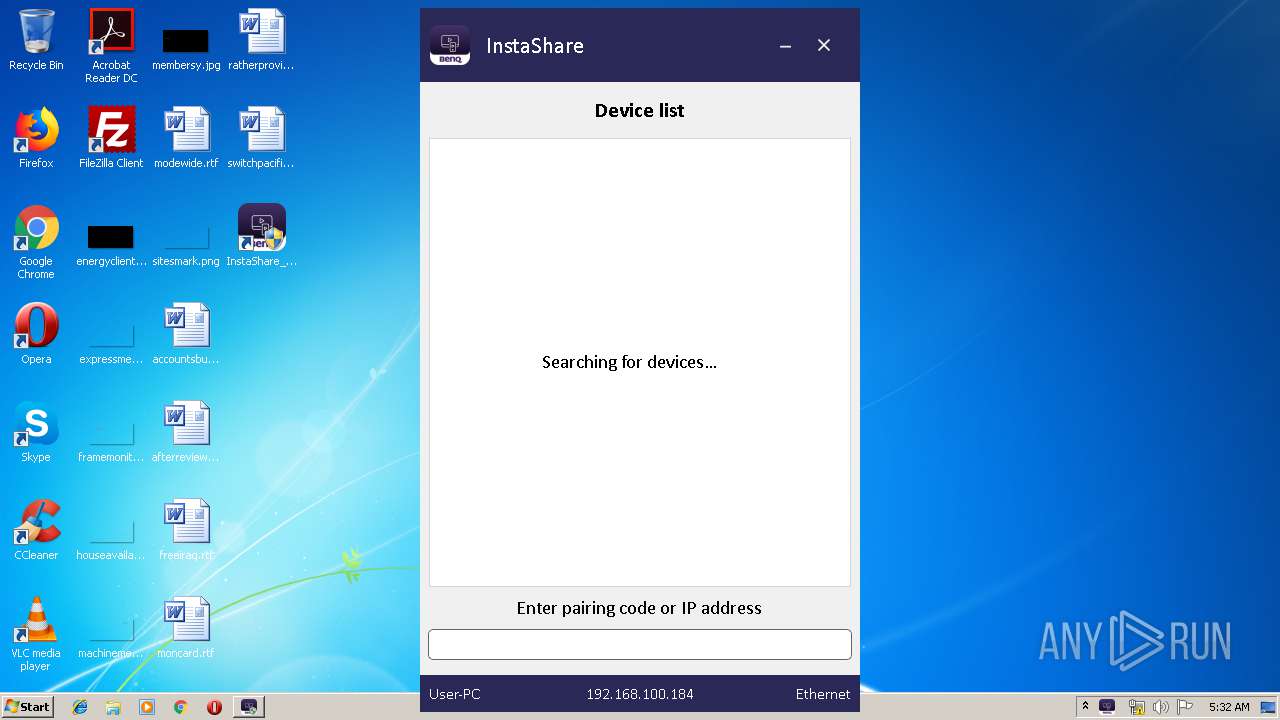Select the ratherprovi... Word document icon
The image size is (1280, 720).
tap(261, 40)
